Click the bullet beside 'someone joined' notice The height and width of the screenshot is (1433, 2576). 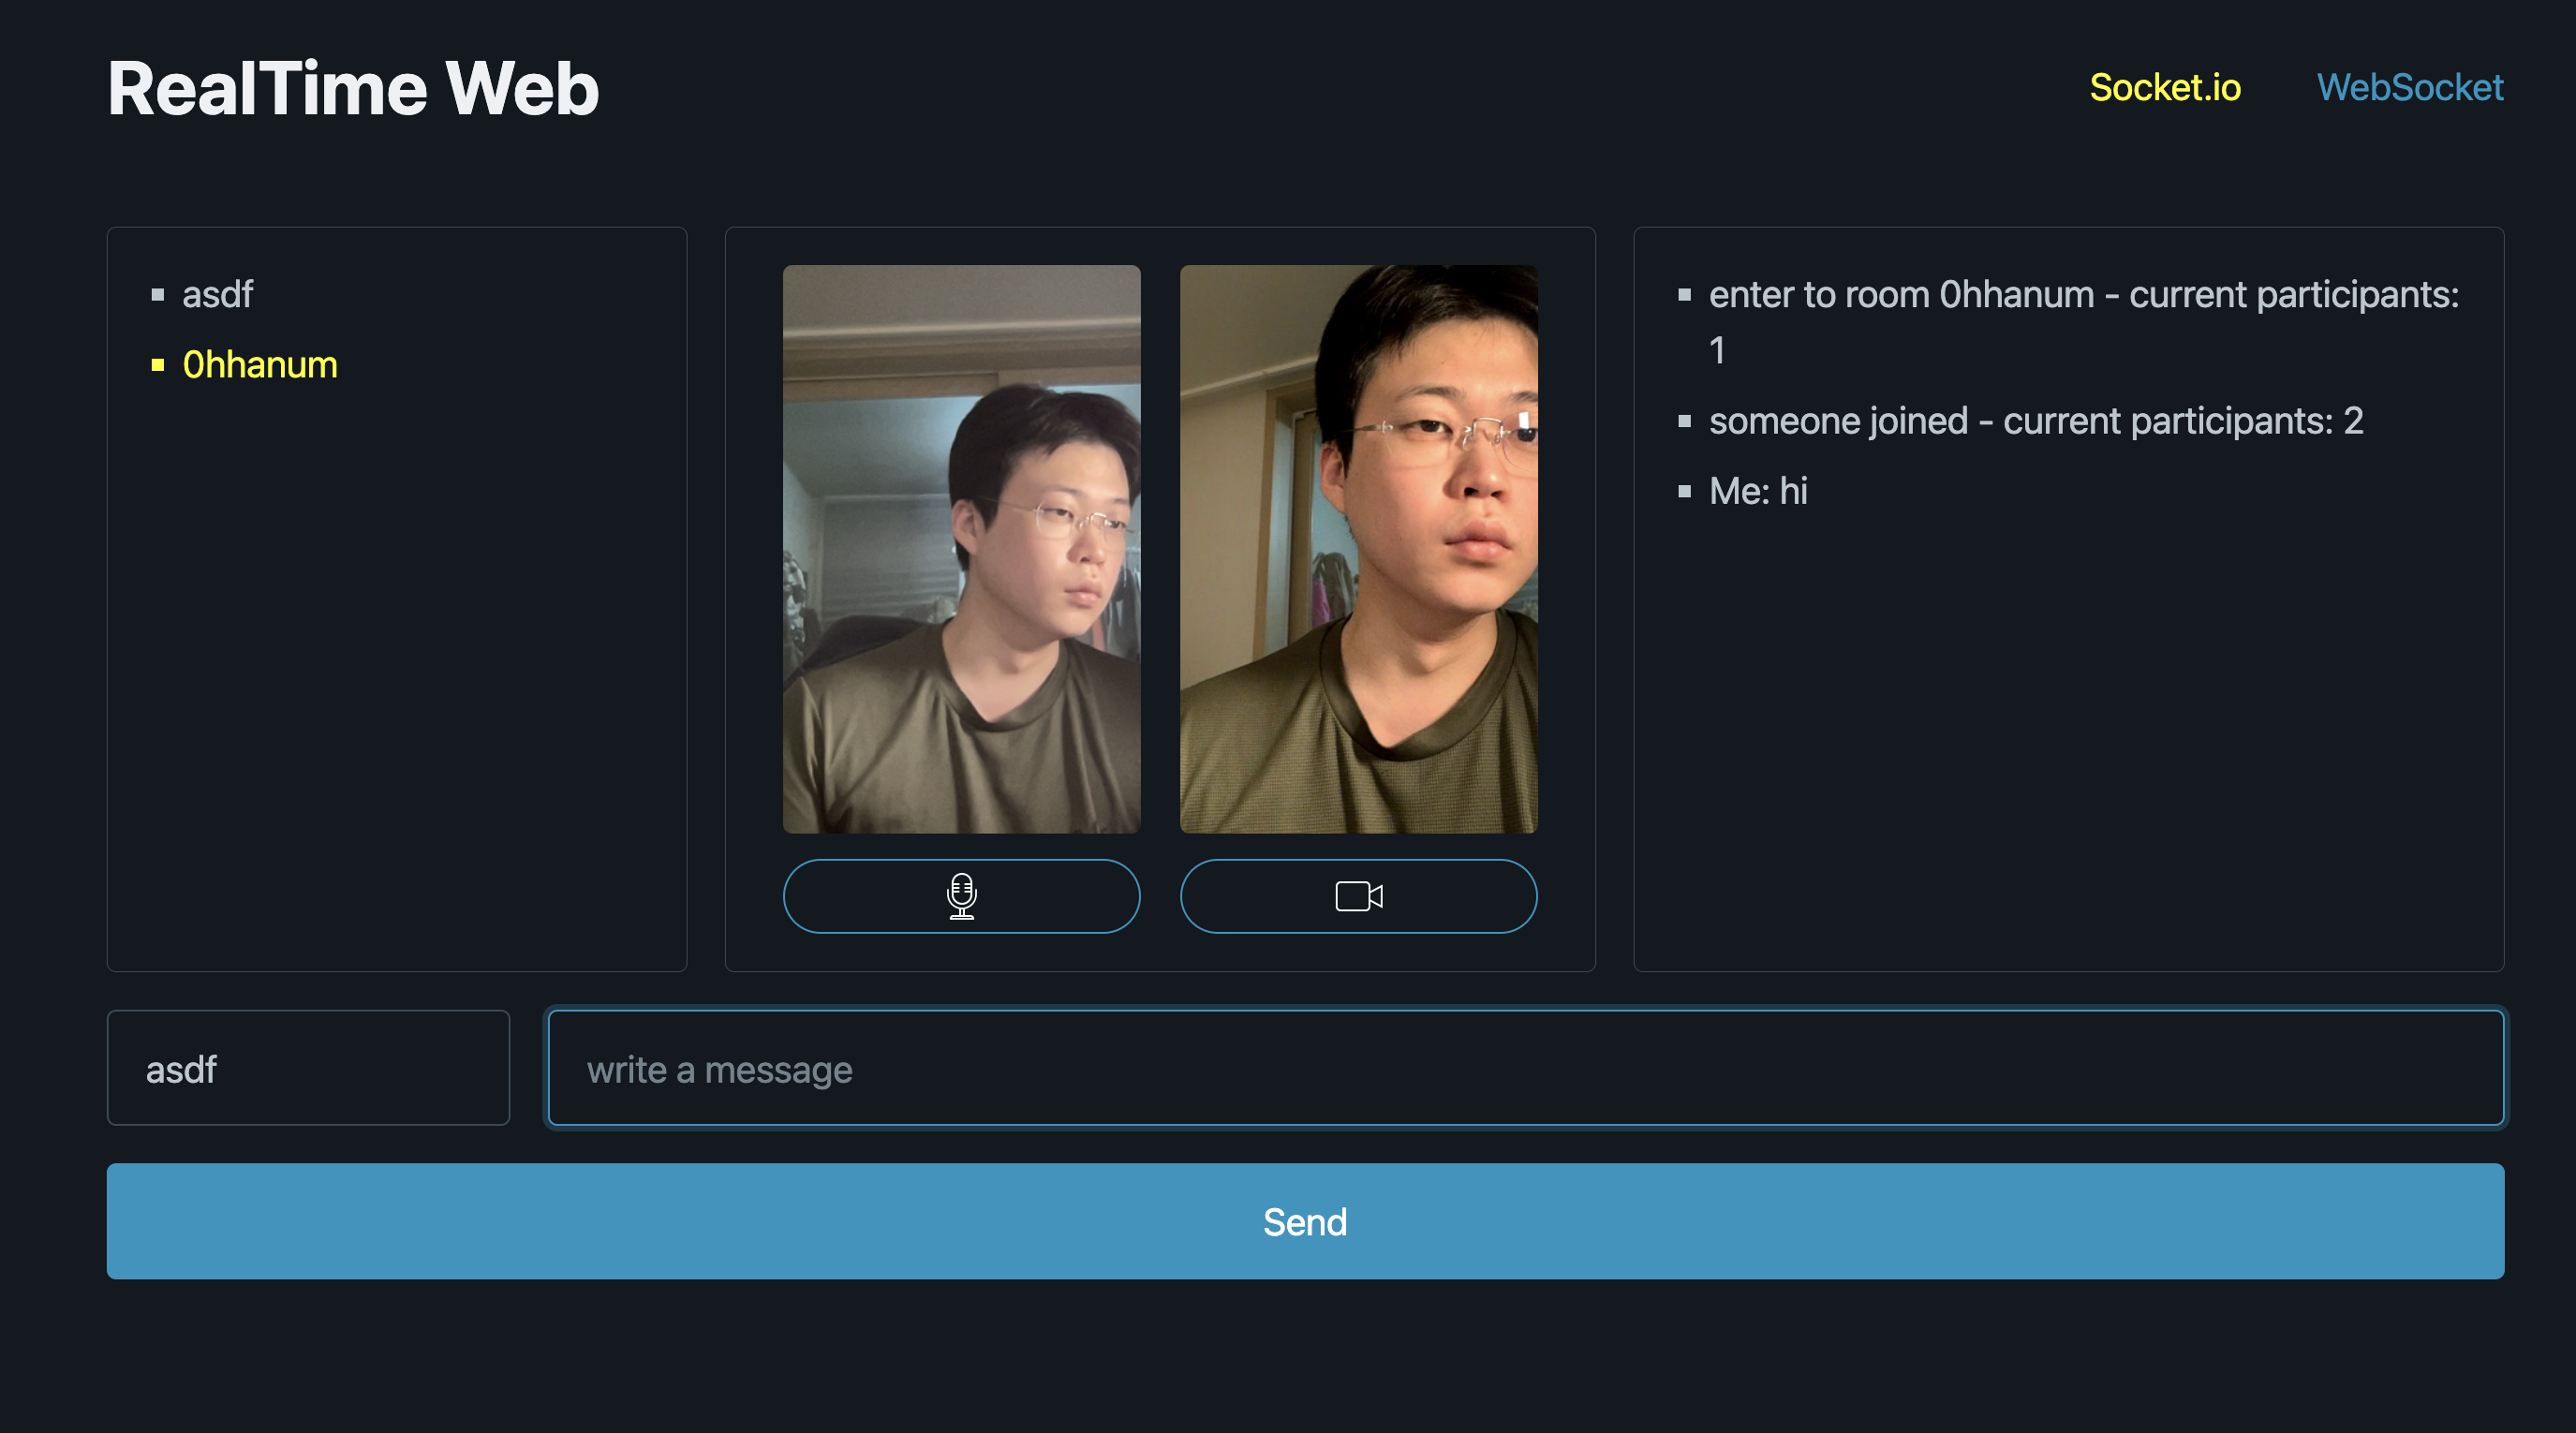pos(1683,422)
